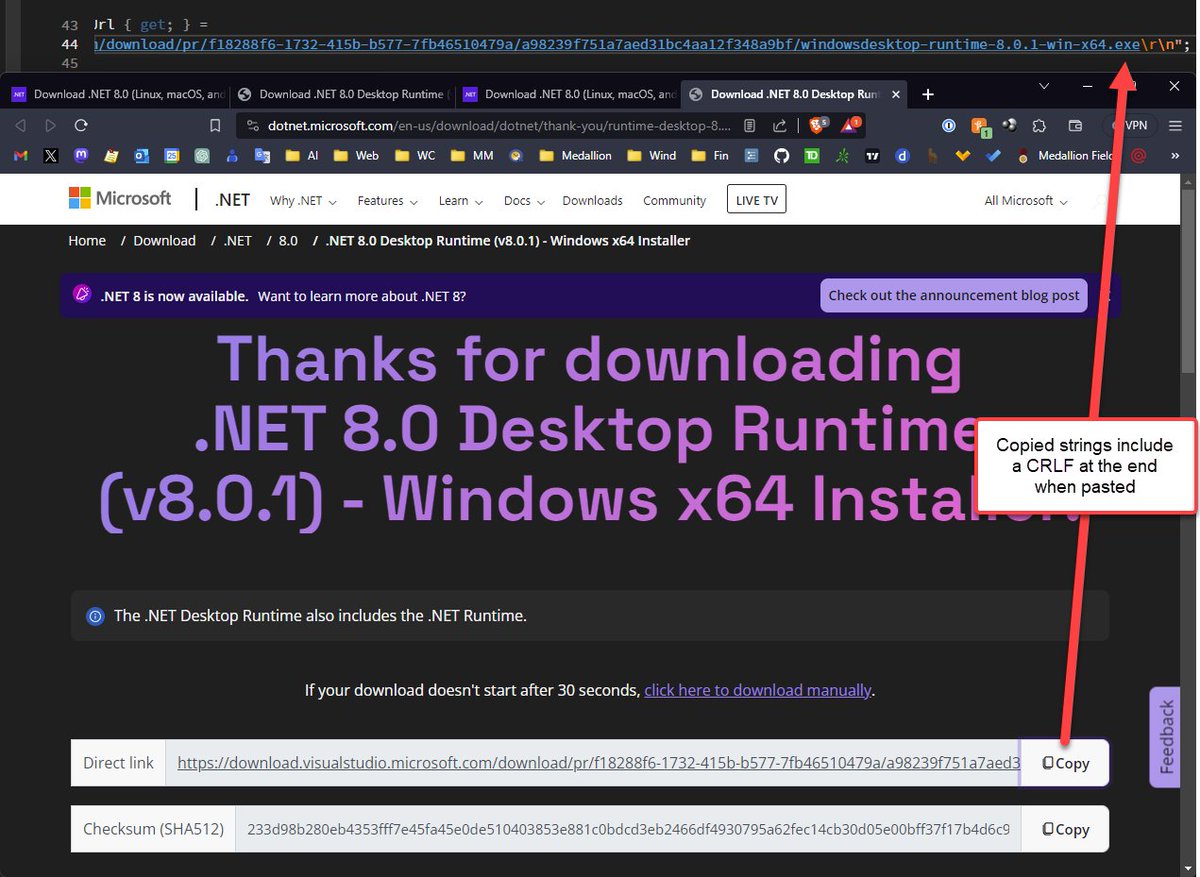Open the WC bookmarks folder

[x=415, y=156]
